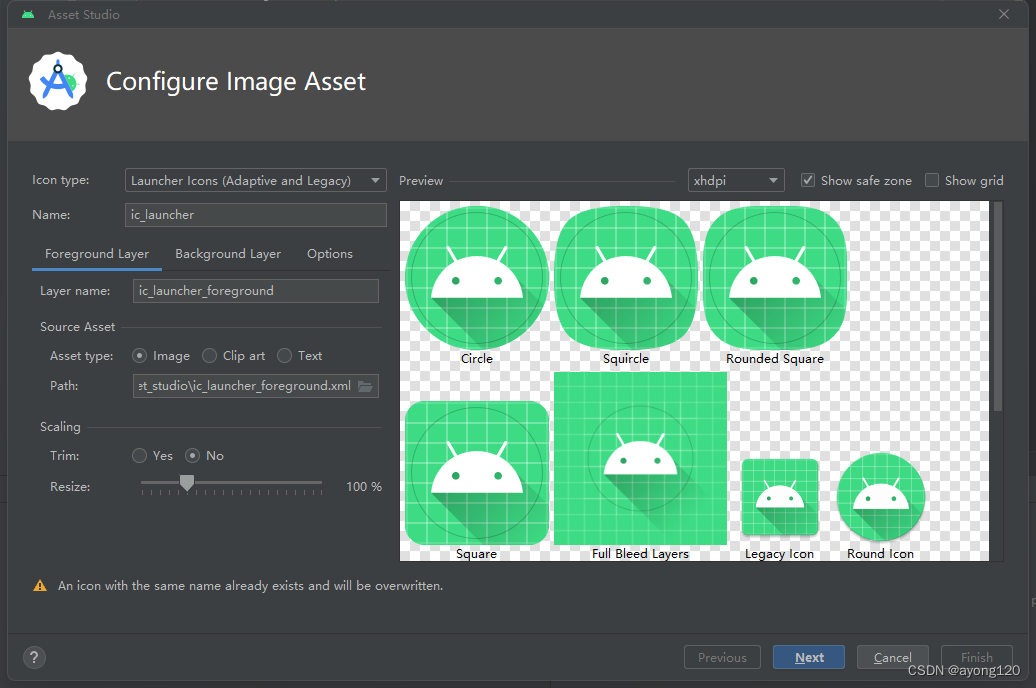Click the Resize slider handle

pyautogui.click(x=187, y=483)
